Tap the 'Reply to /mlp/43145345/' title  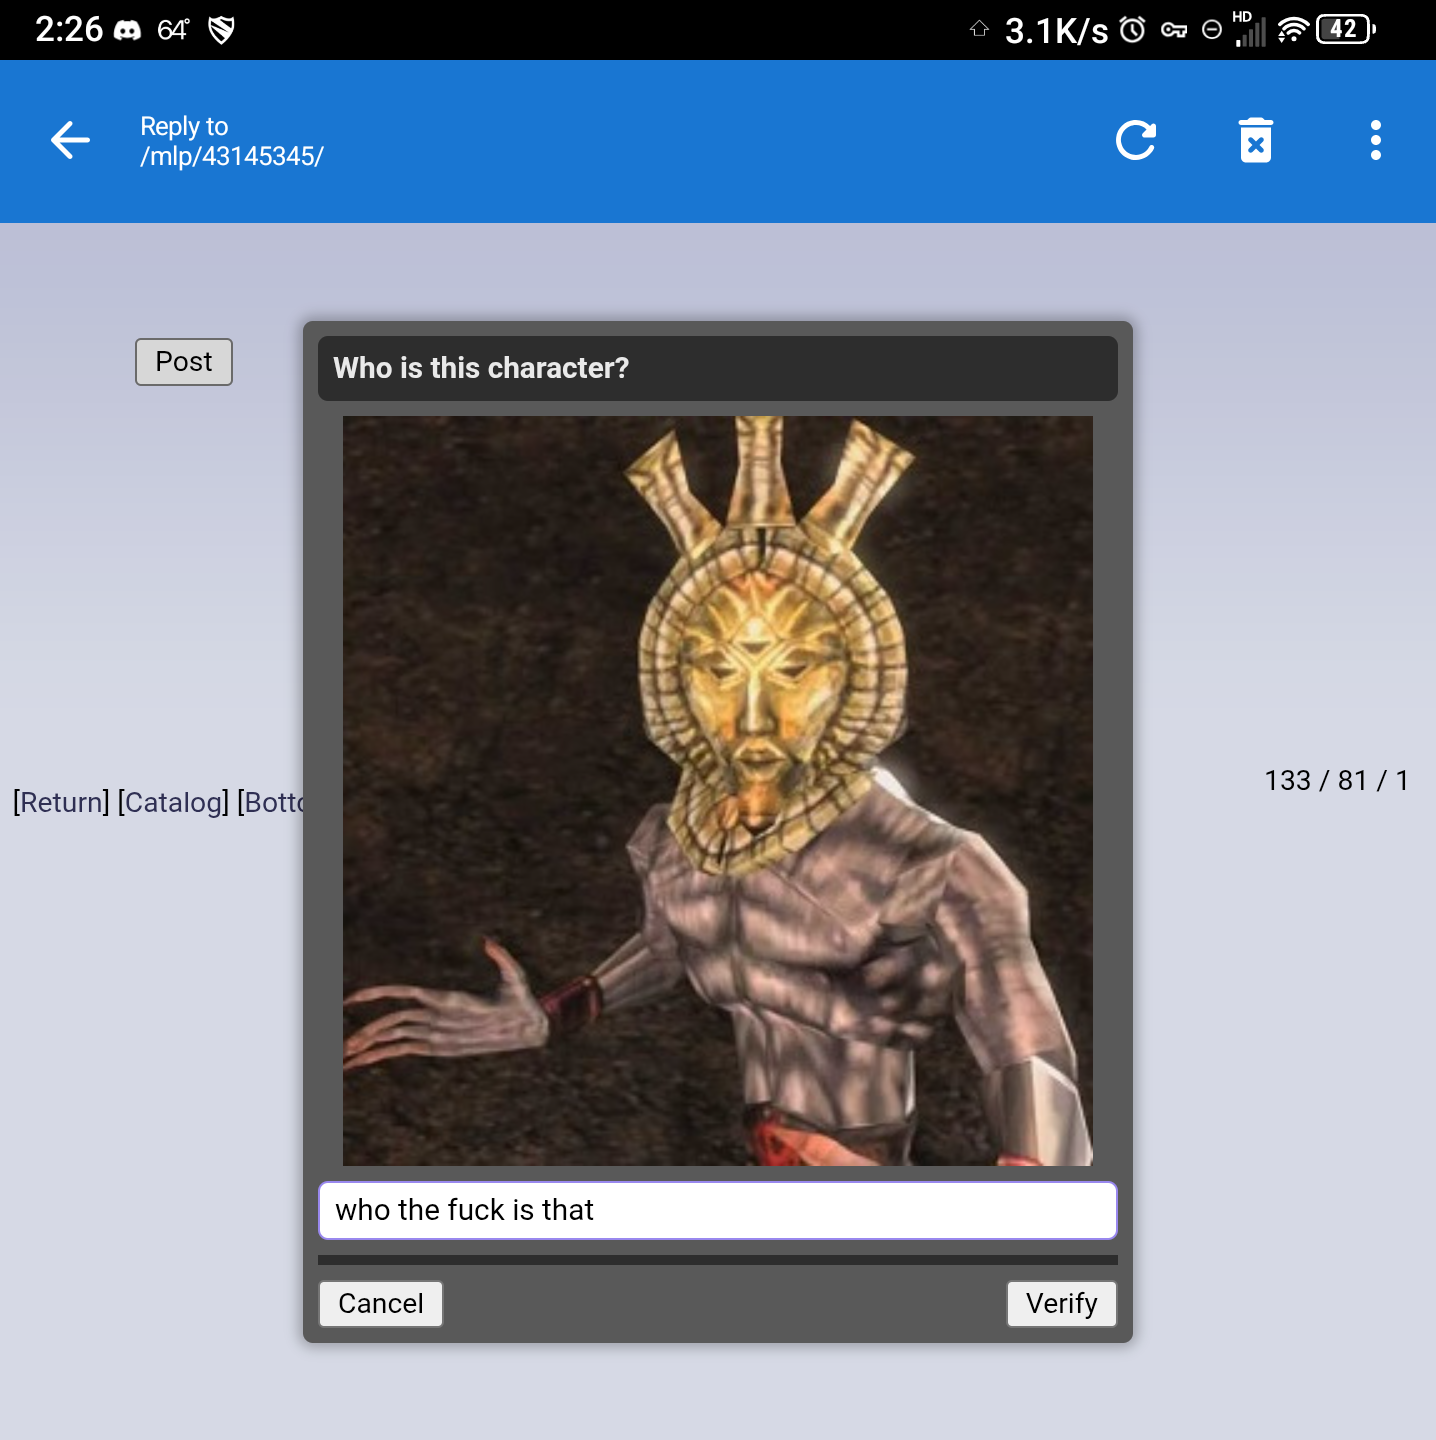tap(232, 141)
